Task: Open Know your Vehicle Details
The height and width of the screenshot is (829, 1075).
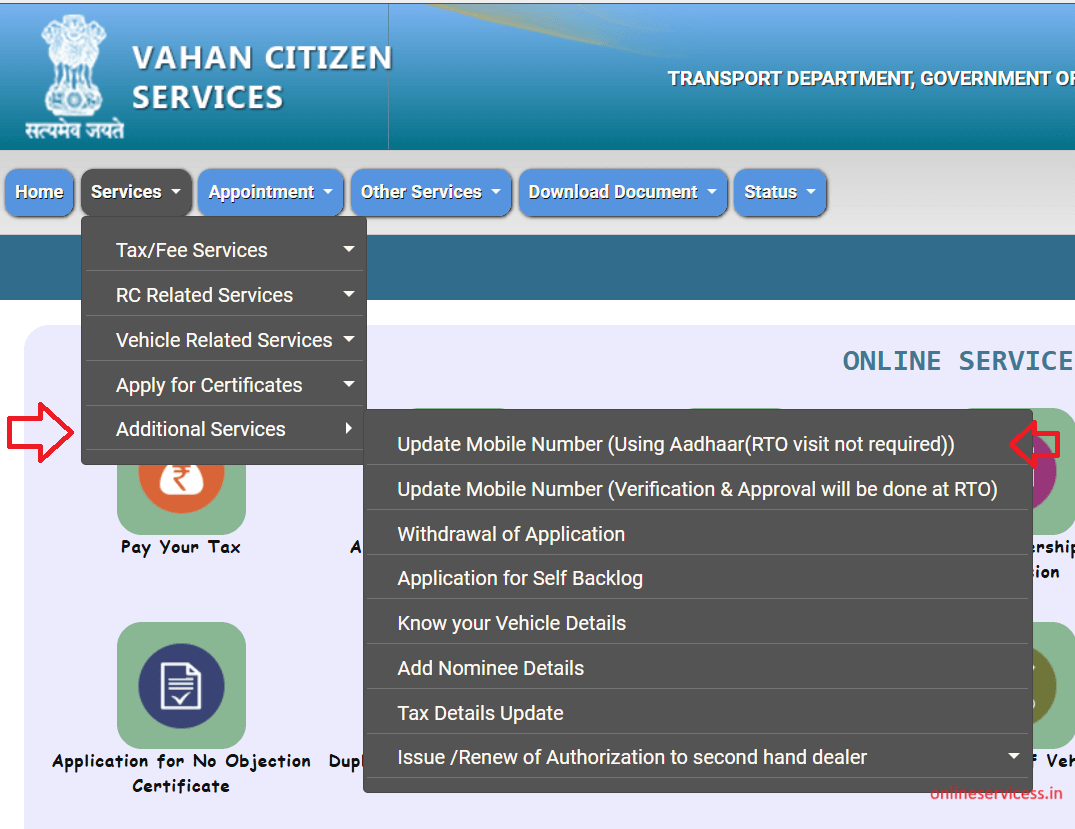Action: (x=698, y=623)
